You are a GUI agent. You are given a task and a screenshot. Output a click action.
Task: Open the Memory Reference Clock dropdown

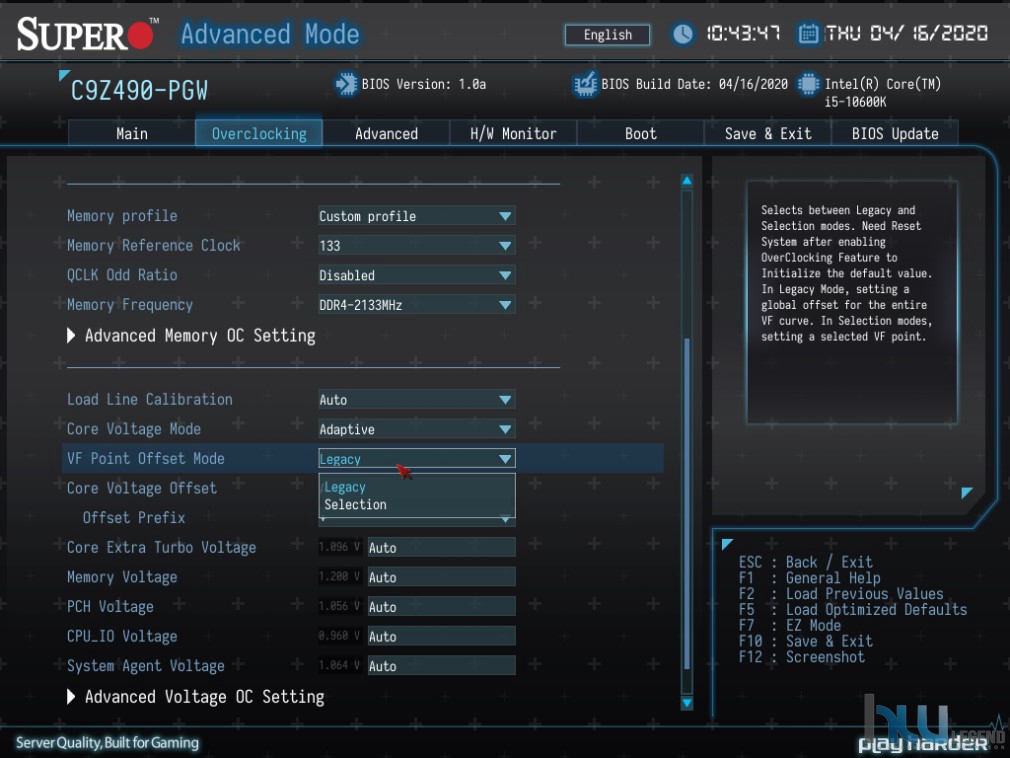coord(416,245)
